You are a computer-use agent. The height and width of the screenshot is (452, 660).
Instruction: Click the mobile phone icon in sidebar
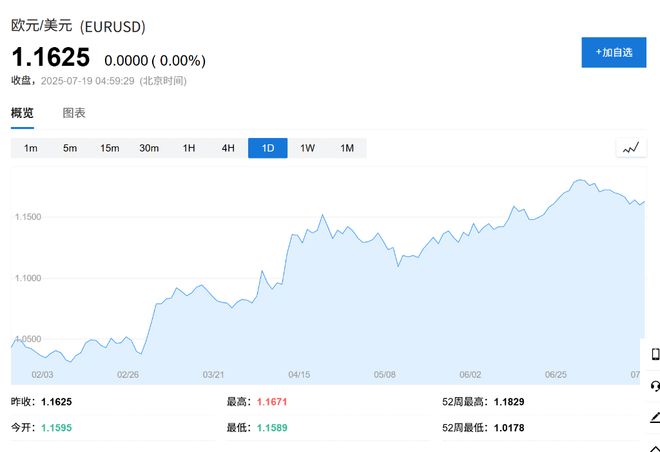[655, 354]
